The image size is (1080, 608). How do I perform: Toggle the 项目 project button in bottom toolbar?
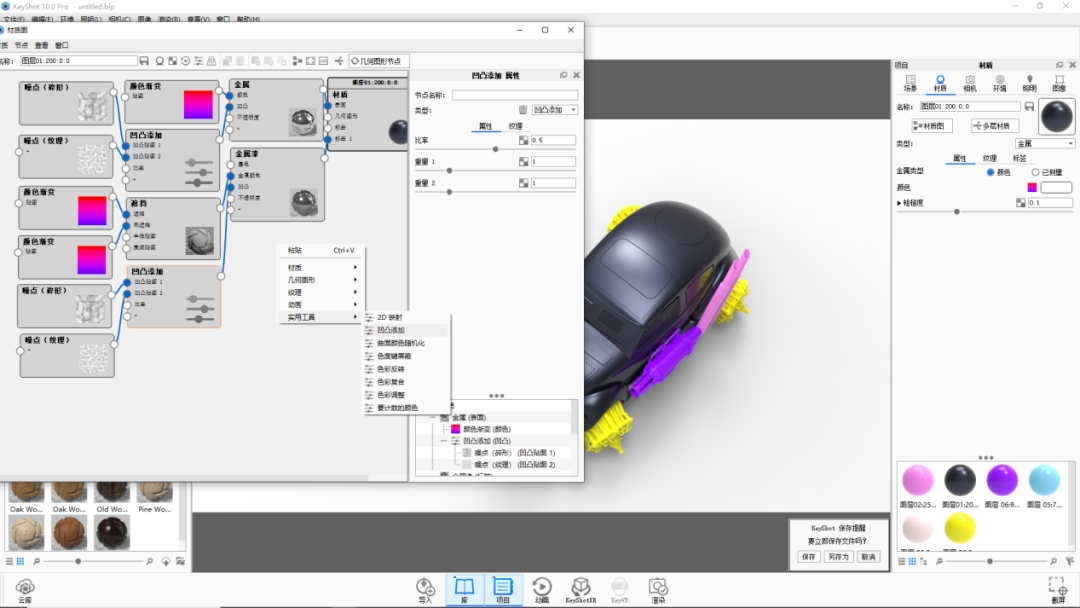(x=503, y=590)
